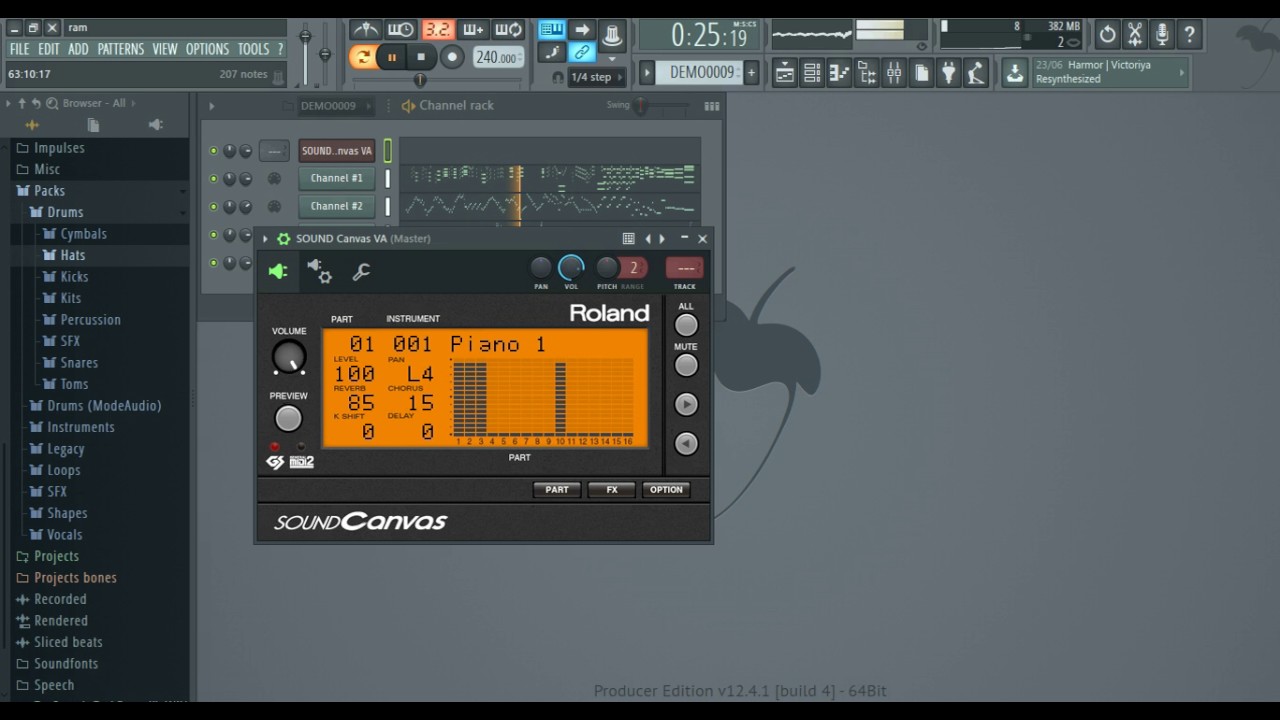This screenshot has width=1280, height=720.
Task: Toggle the link multi-controller icon
Action: [583, 54]
